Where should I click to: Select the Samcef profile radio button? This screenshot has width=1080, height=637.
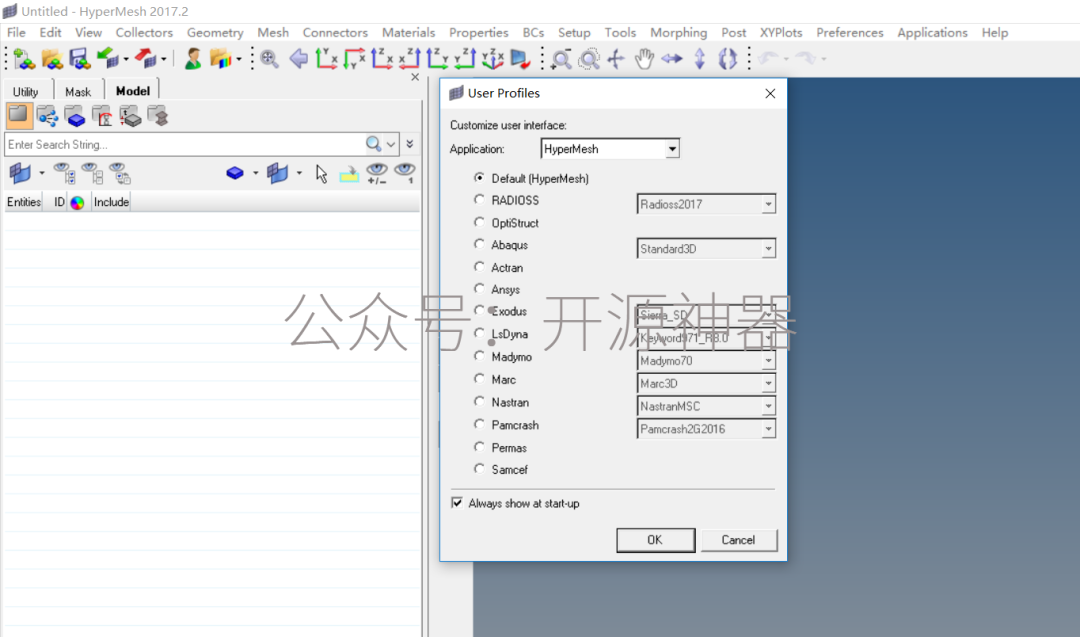pyautogui.click(x=479, y=469)
